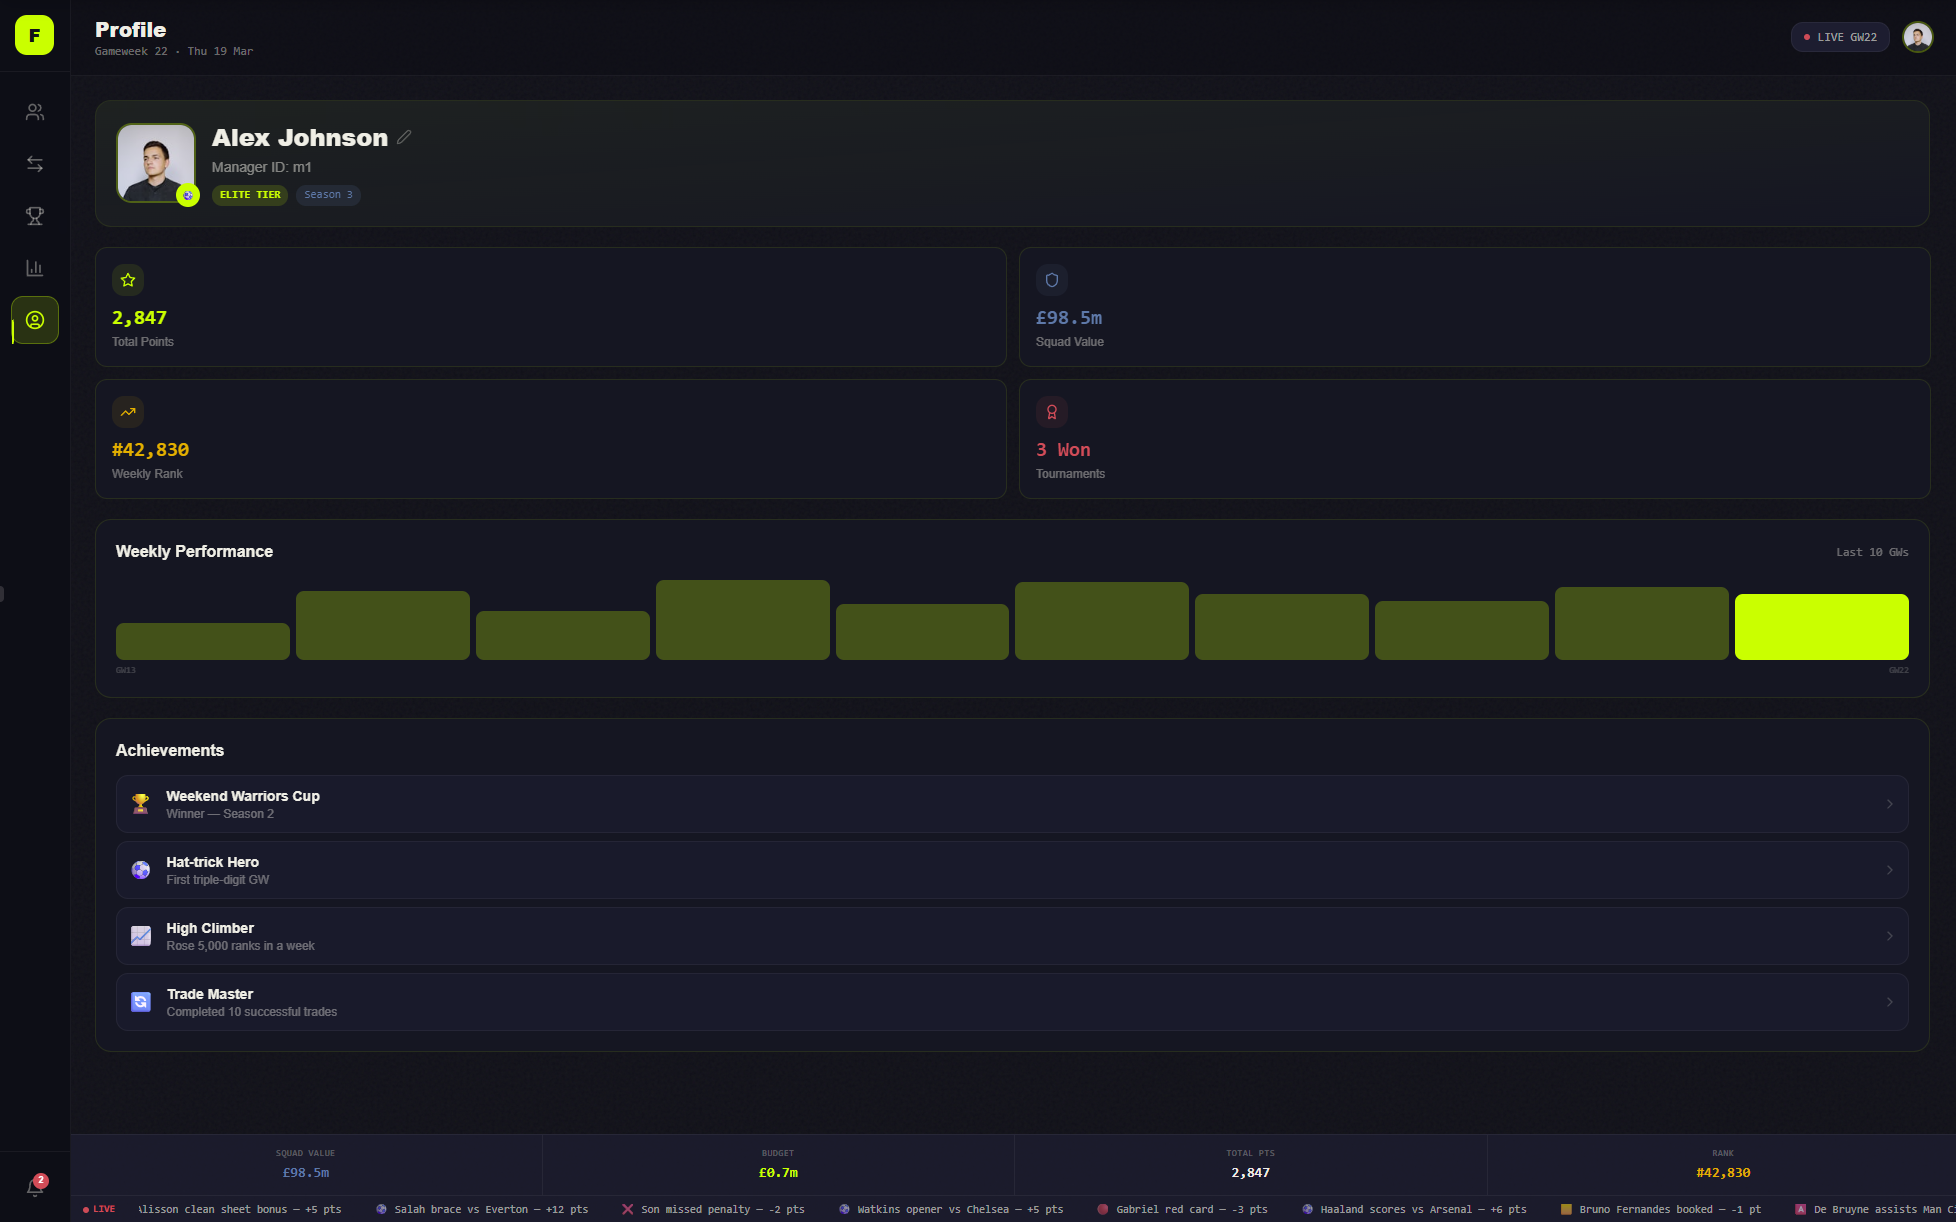Open the statistics bar chart sidebar icon
This screenshot has height=1222, width=1956.
click(x=35, y=268)
